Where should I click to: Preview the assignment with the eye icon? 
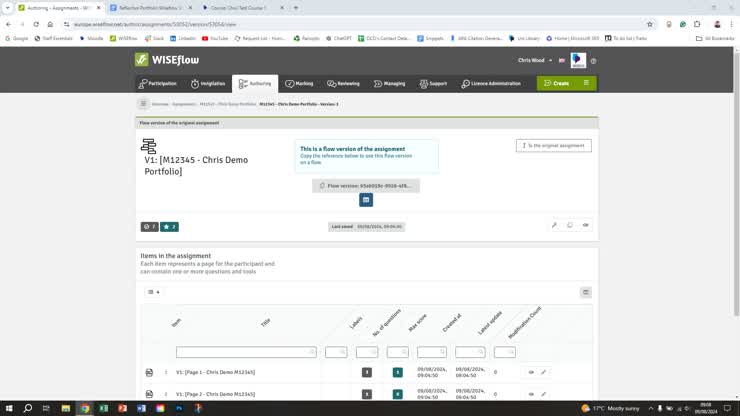tap(585, 225)
